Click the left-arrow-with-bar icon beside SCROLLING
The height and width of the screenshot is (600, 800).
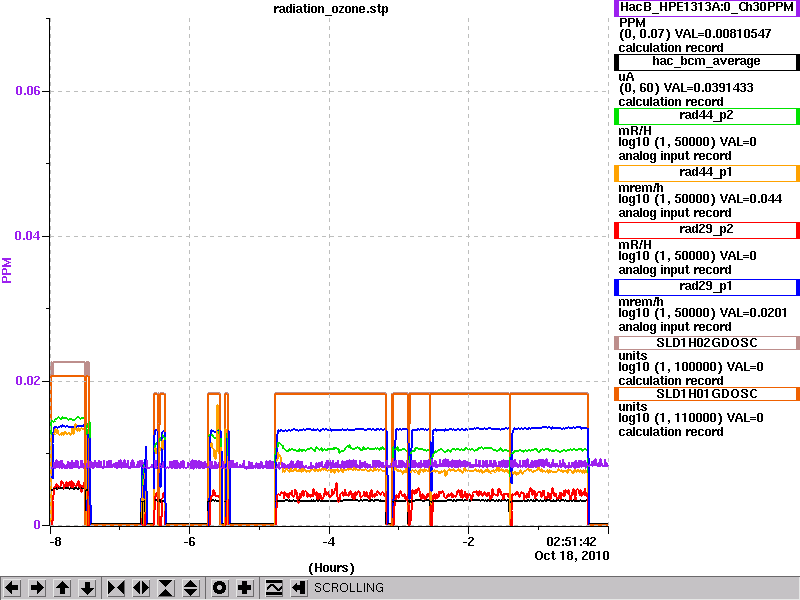299,588
